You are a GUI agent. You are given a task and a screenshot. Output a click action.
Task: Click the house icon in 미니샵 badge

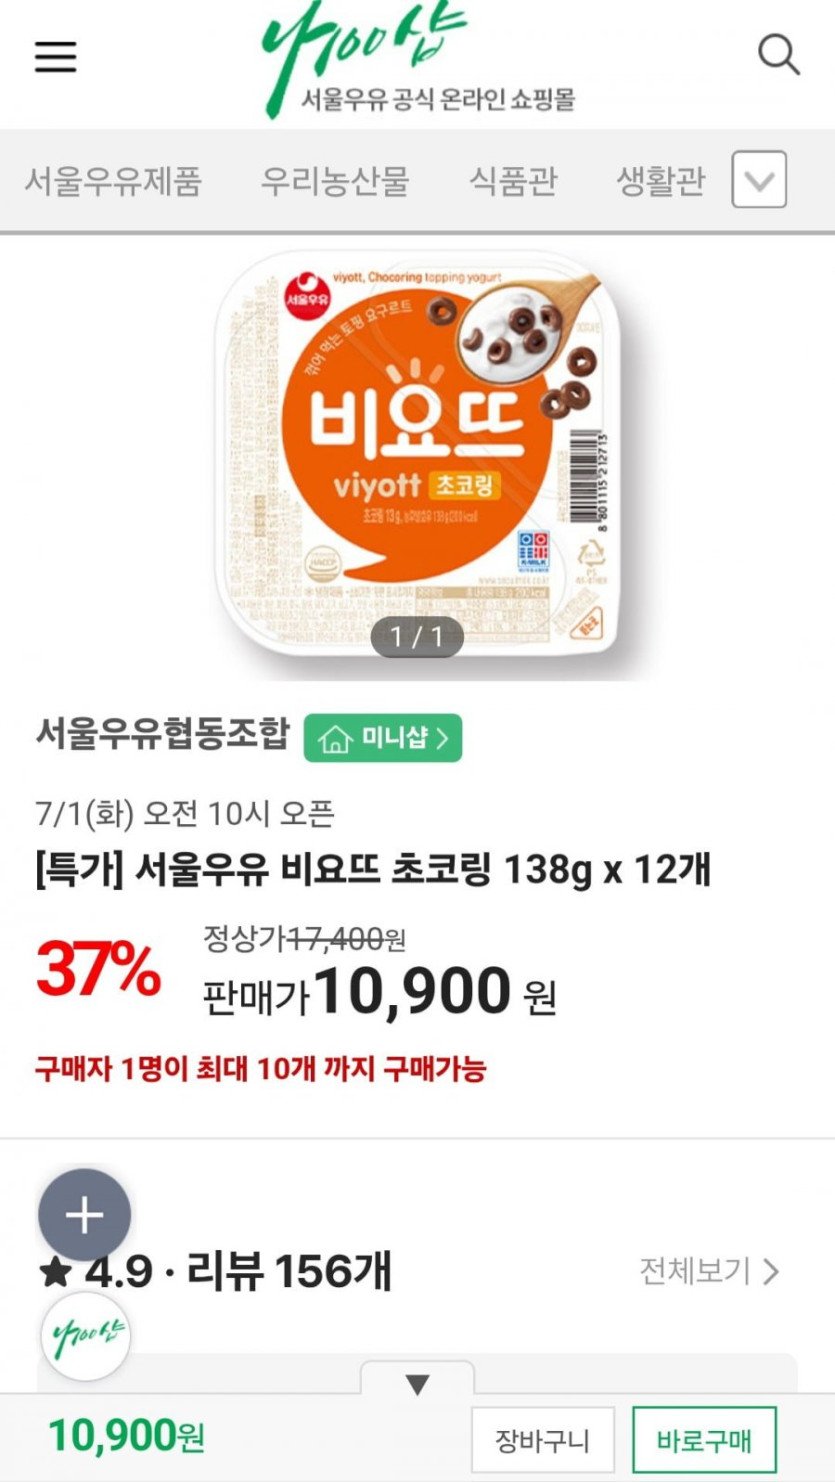(x=335, y=739)
